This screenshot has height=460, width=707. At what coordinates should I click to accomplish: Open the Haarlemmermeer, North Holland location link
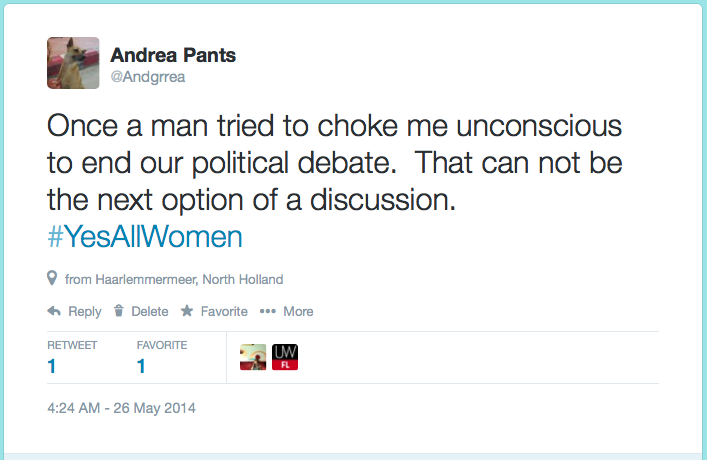pyautogui.click(x=174, y=279)
